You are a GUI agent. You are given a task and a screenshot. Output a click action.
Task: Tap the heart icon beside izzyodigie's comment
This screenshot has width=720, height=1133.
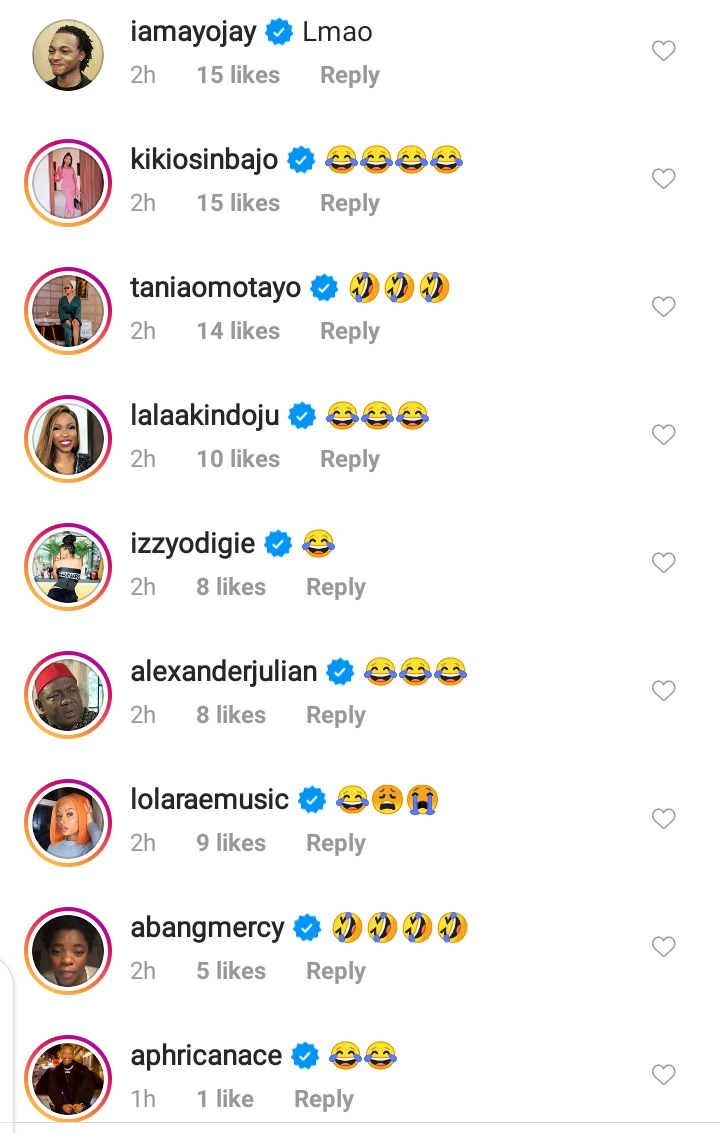pyautogui.click(x=664, y=563)
